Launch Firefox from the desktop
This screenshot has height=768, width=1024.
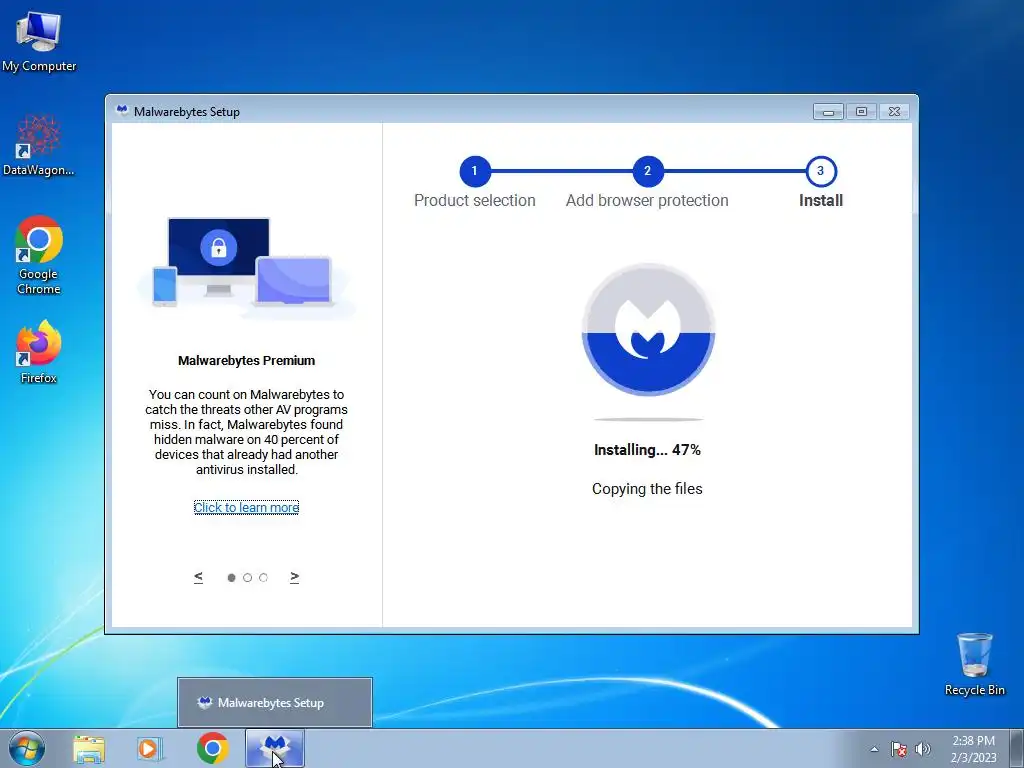pos(39,351)
